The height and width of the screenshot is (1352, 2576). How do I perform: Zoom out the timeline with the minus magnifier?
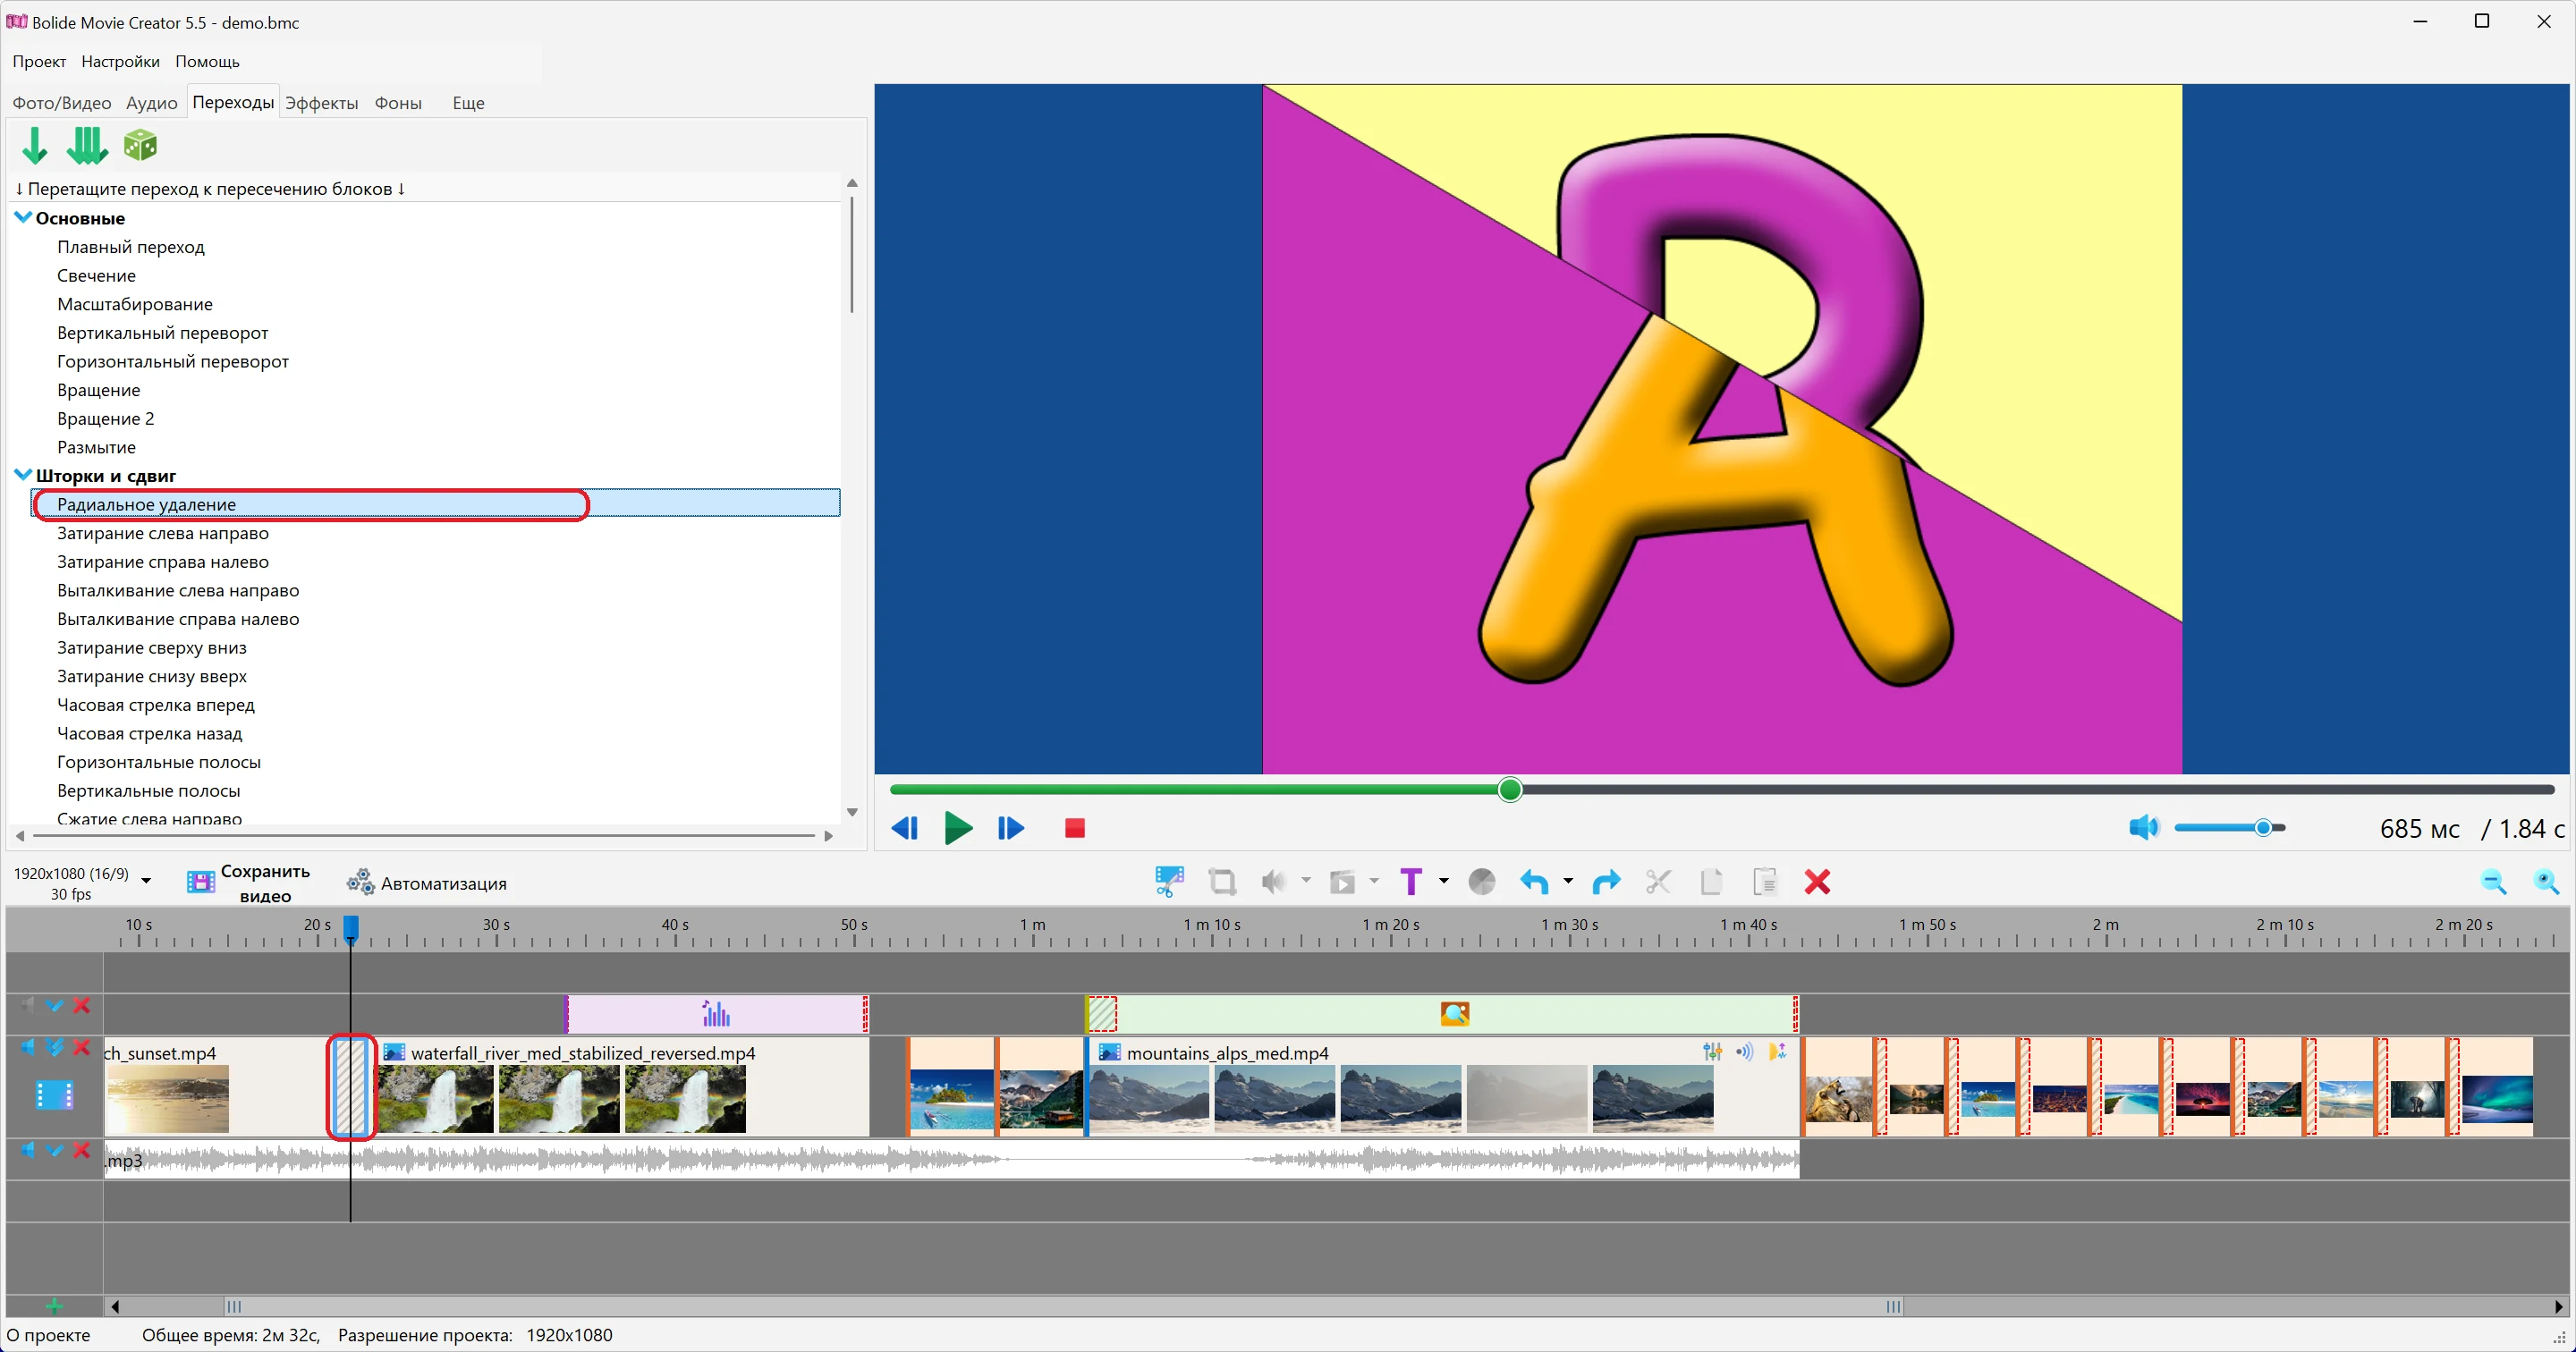[x=2493, y=881]
